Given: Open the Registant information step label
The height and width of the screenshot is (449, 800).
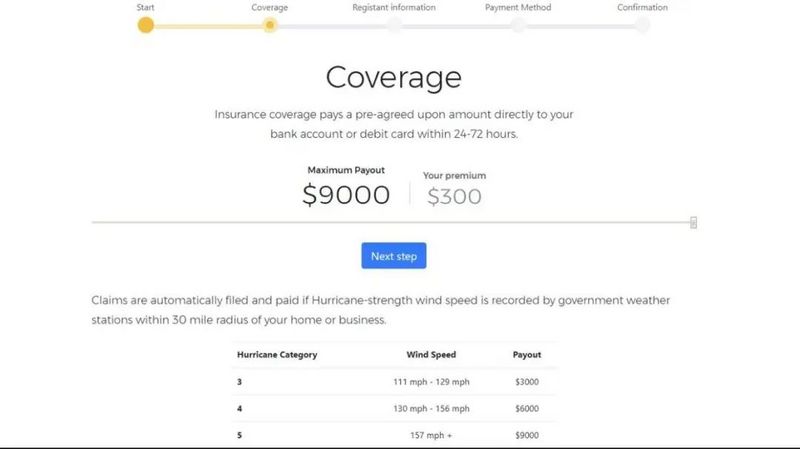Looking at the screenshot, I should (394, 7).
